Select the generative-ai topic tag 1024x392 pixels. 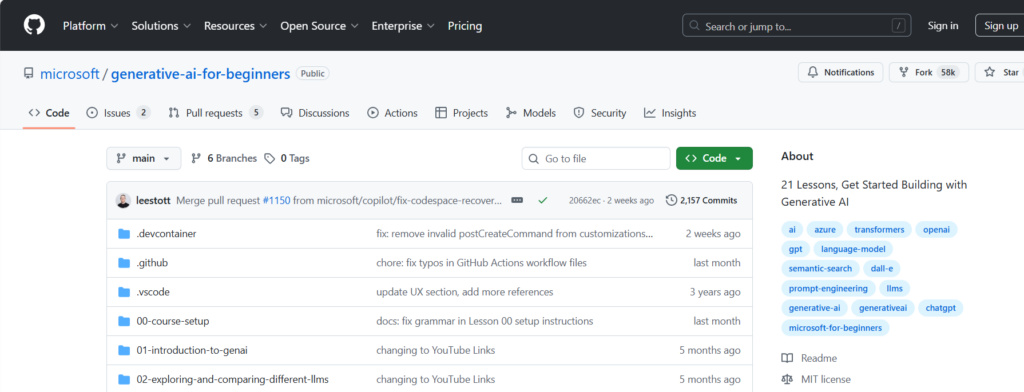(x=814, y=308)
